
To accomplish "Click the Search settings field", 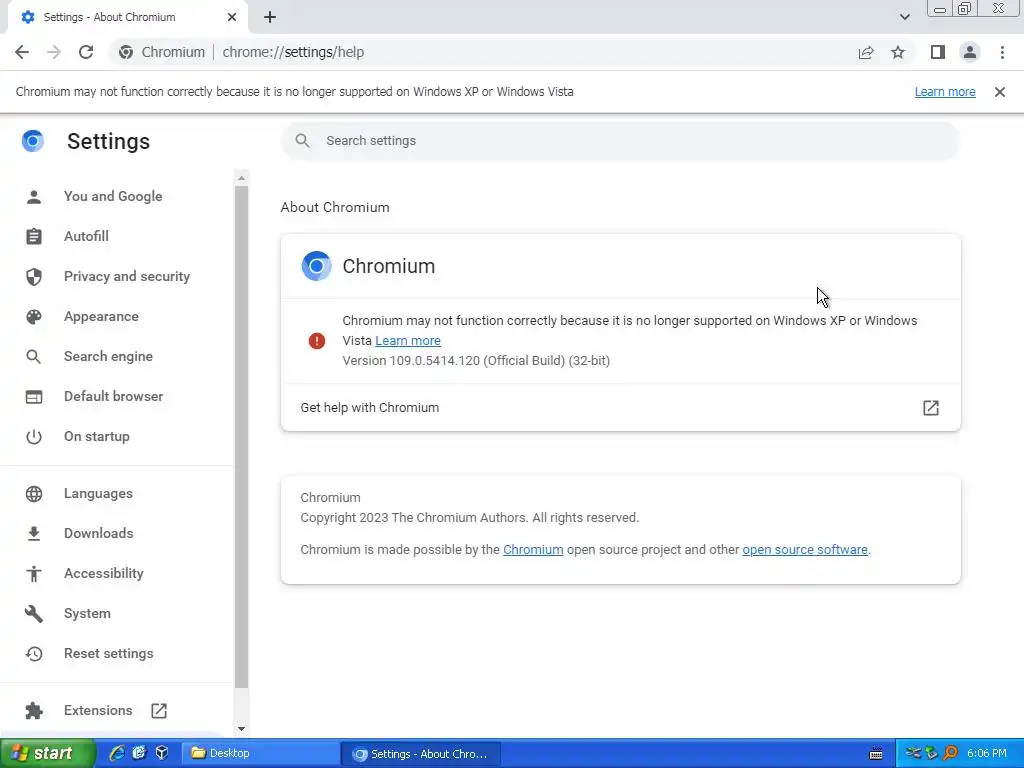I will pos(620,140).
